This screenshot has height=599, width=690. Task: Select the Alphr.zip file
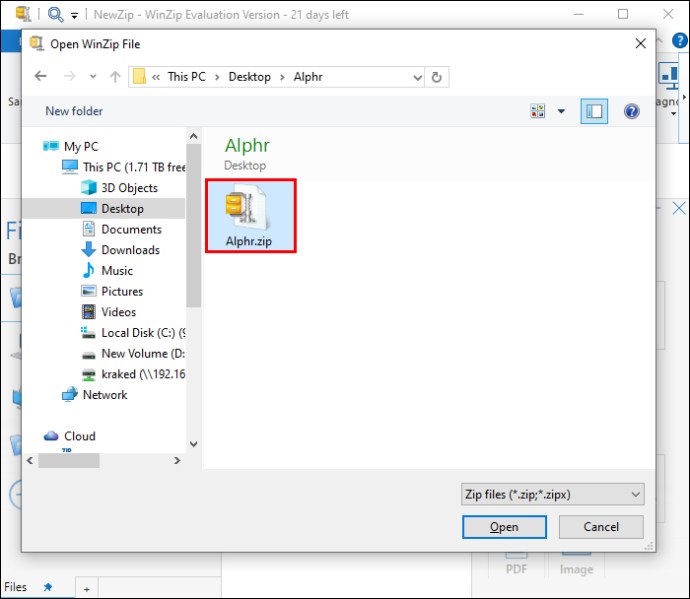coord(250,216)
